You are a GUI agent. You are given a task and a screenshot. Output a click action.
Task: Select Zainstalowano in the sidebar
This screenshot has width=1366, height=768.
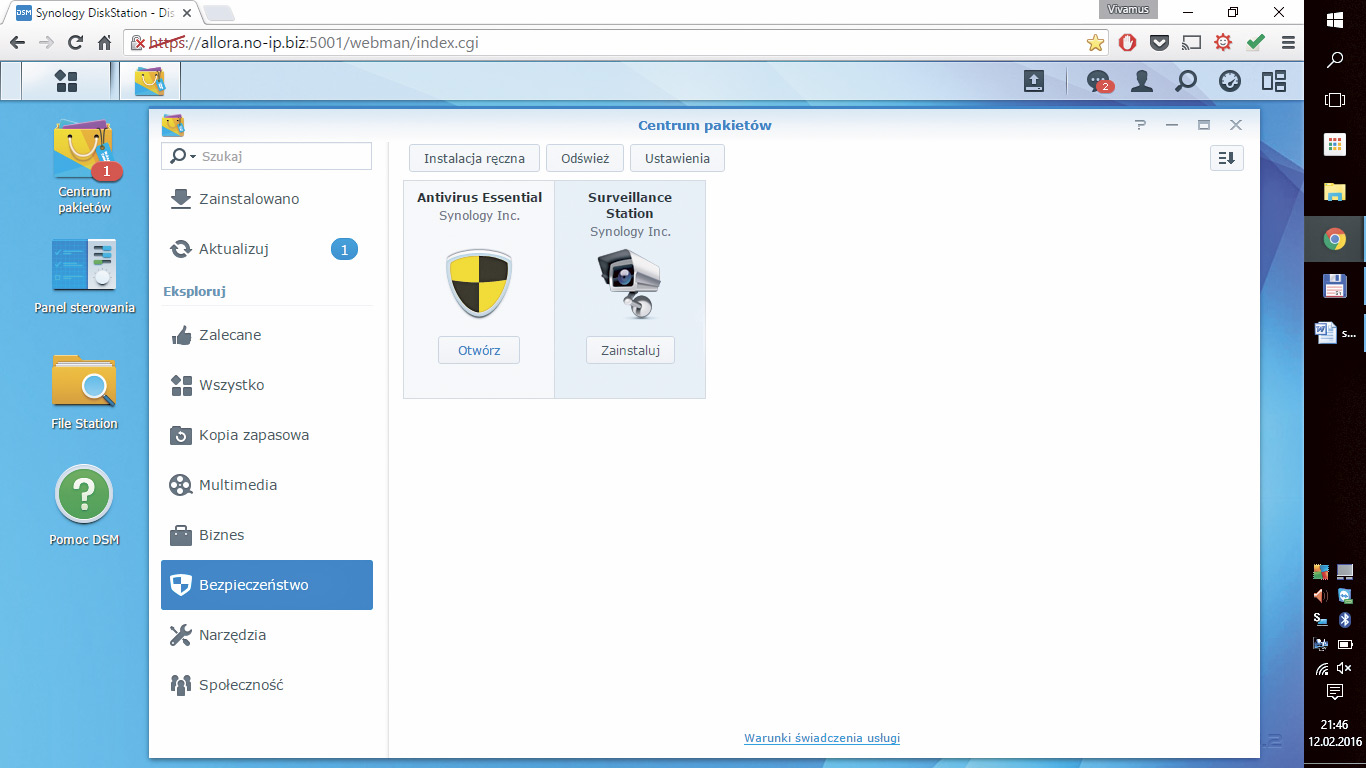click(x=249, y=199)
